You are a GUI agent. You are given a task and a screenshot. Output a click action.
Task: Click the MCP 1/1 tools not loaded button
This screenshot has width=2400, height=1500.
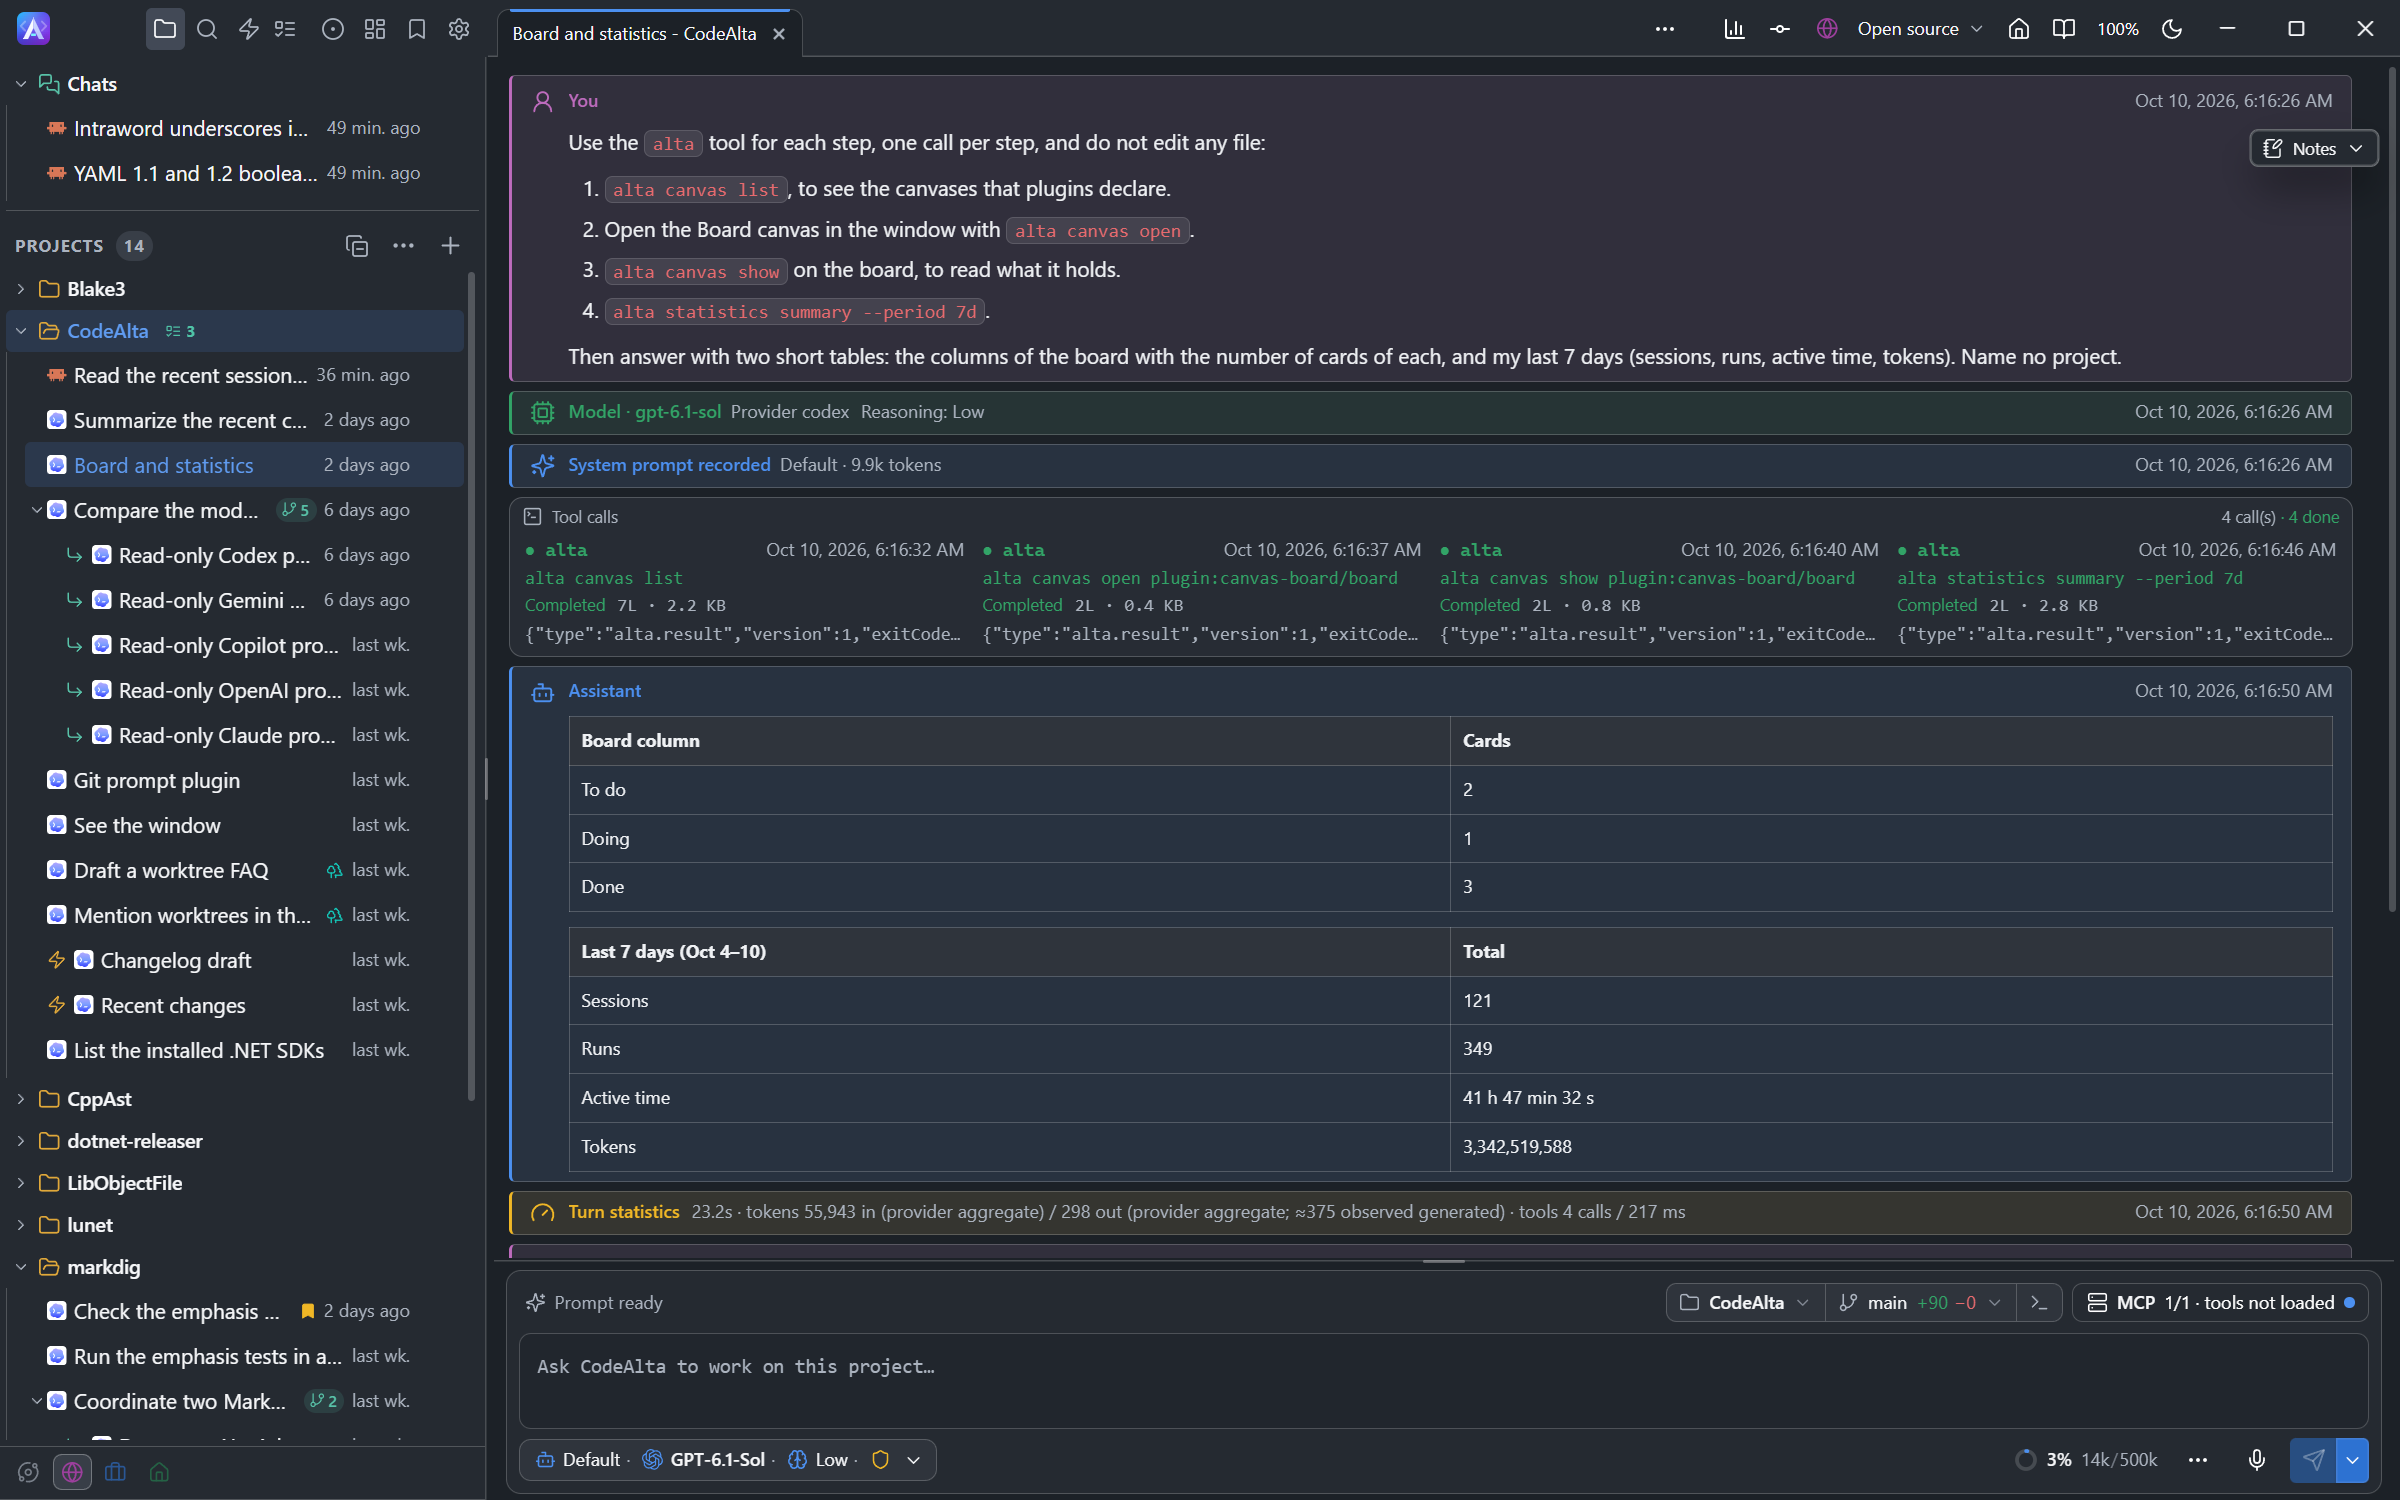(x=2221, y=1303)
